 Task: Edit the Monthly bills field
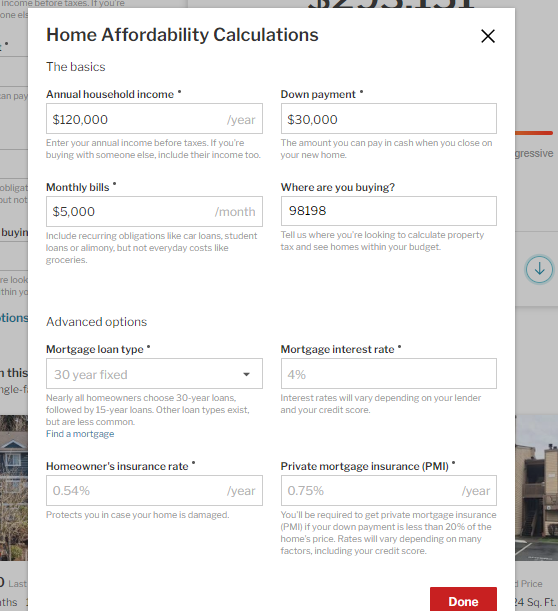click(x=154, y=212)
